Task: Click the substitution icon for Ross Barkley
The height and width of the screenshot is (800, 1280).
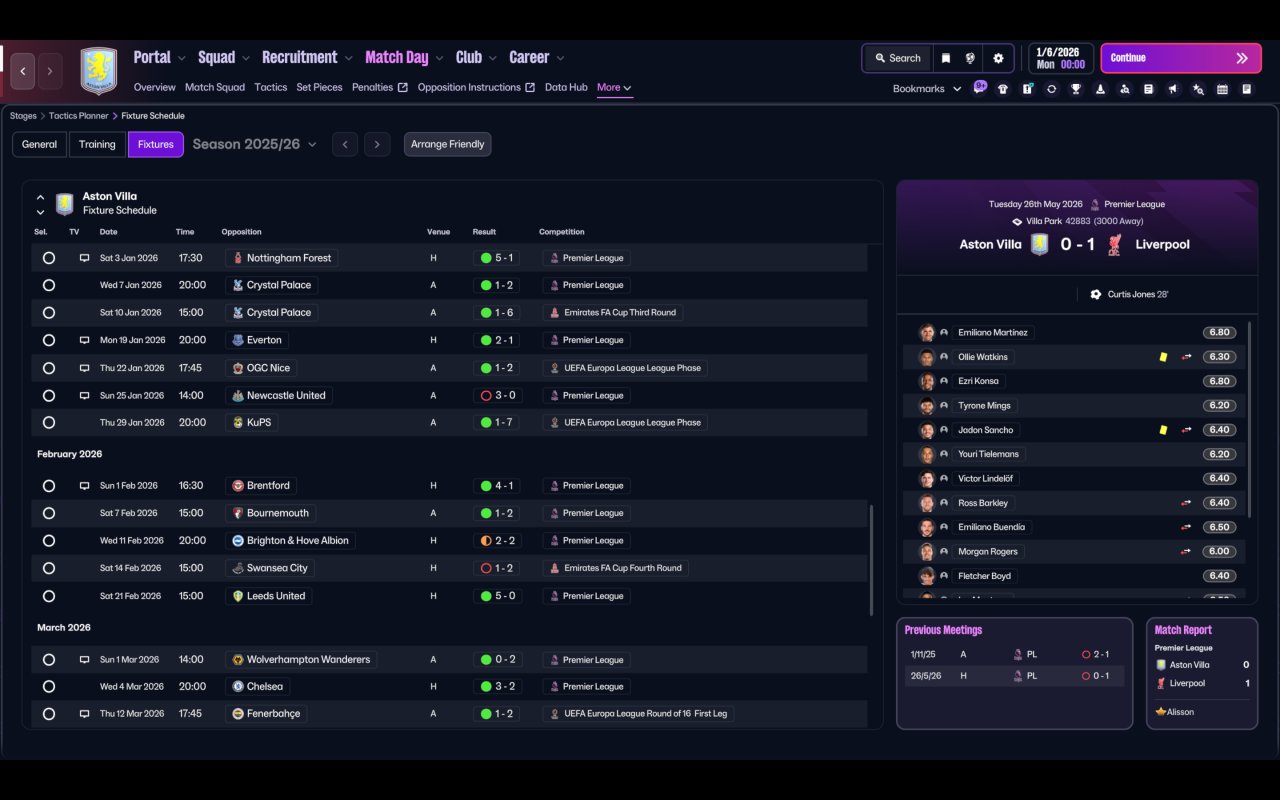Action: [x=1186, y=503]
